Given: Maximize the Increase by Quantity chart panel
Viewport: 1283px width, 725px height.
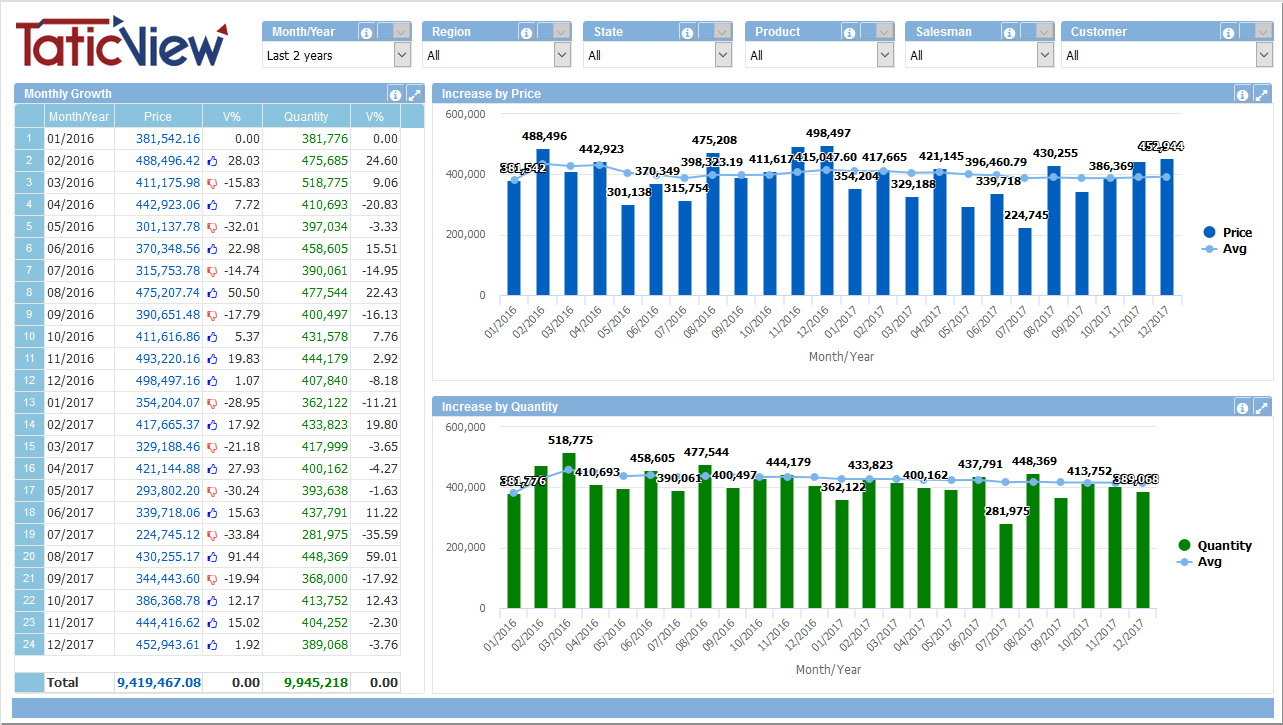Looking at the screenshot, I should (1261, 406).
